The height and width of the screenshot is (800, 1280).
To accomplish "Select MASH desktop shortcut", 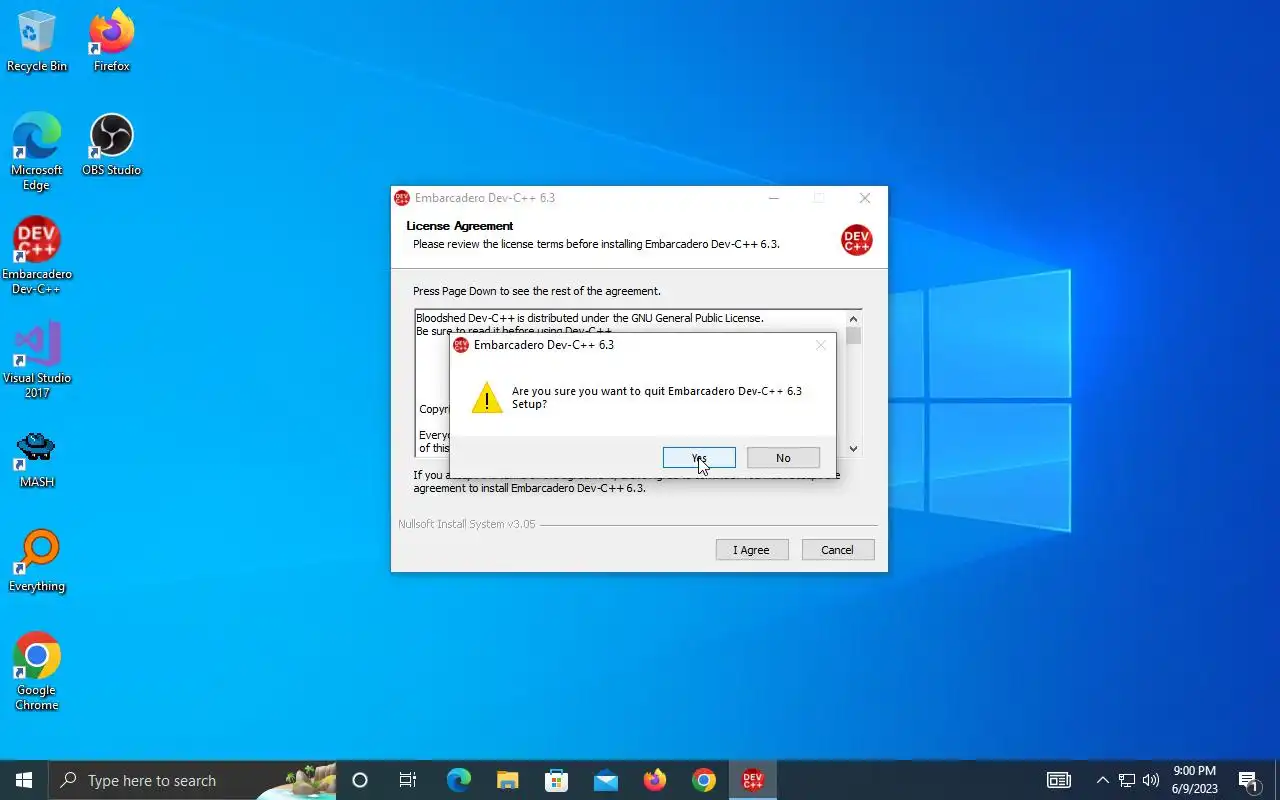I will coord(37,459).
